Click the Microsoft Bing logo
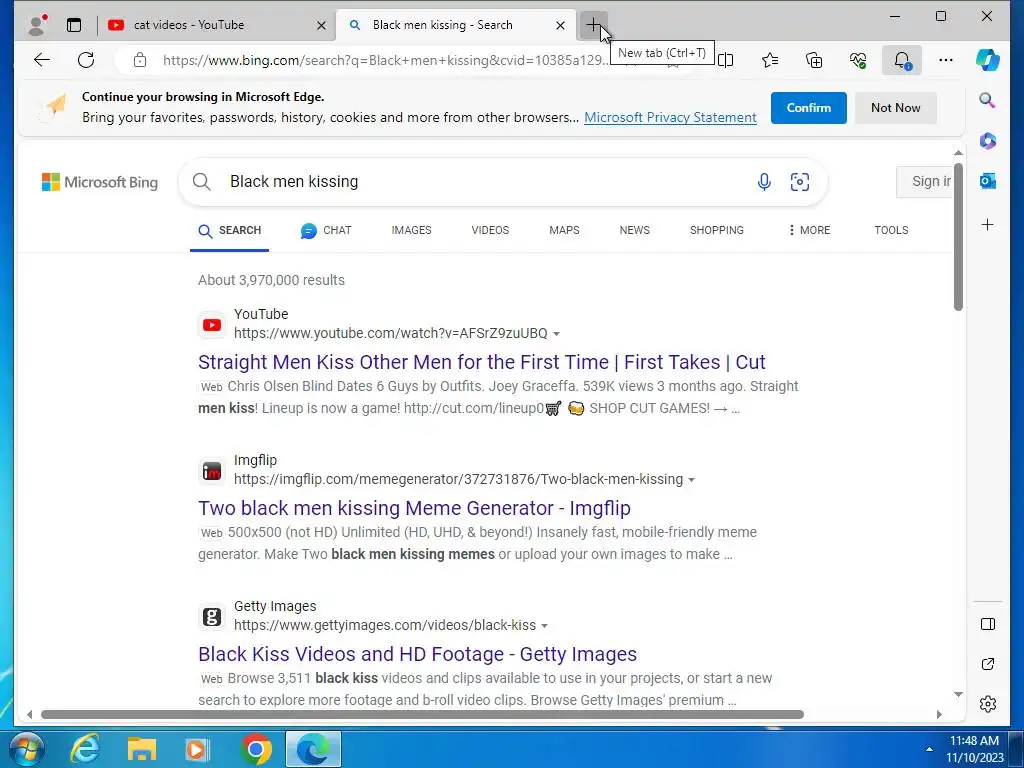The height and width of the screenshot is (768, 1024). [x=100, y=182]
